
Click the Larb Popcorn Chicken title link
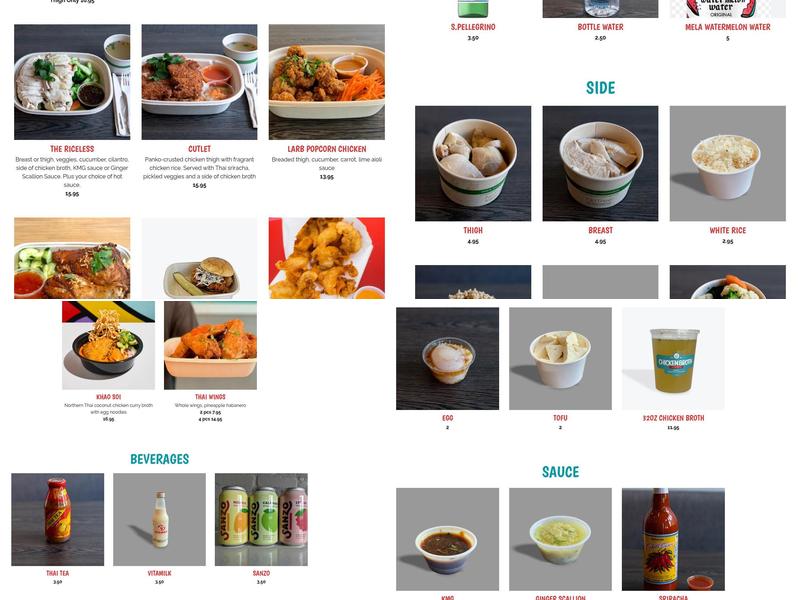pyautogui.click(x=327, y=149)
